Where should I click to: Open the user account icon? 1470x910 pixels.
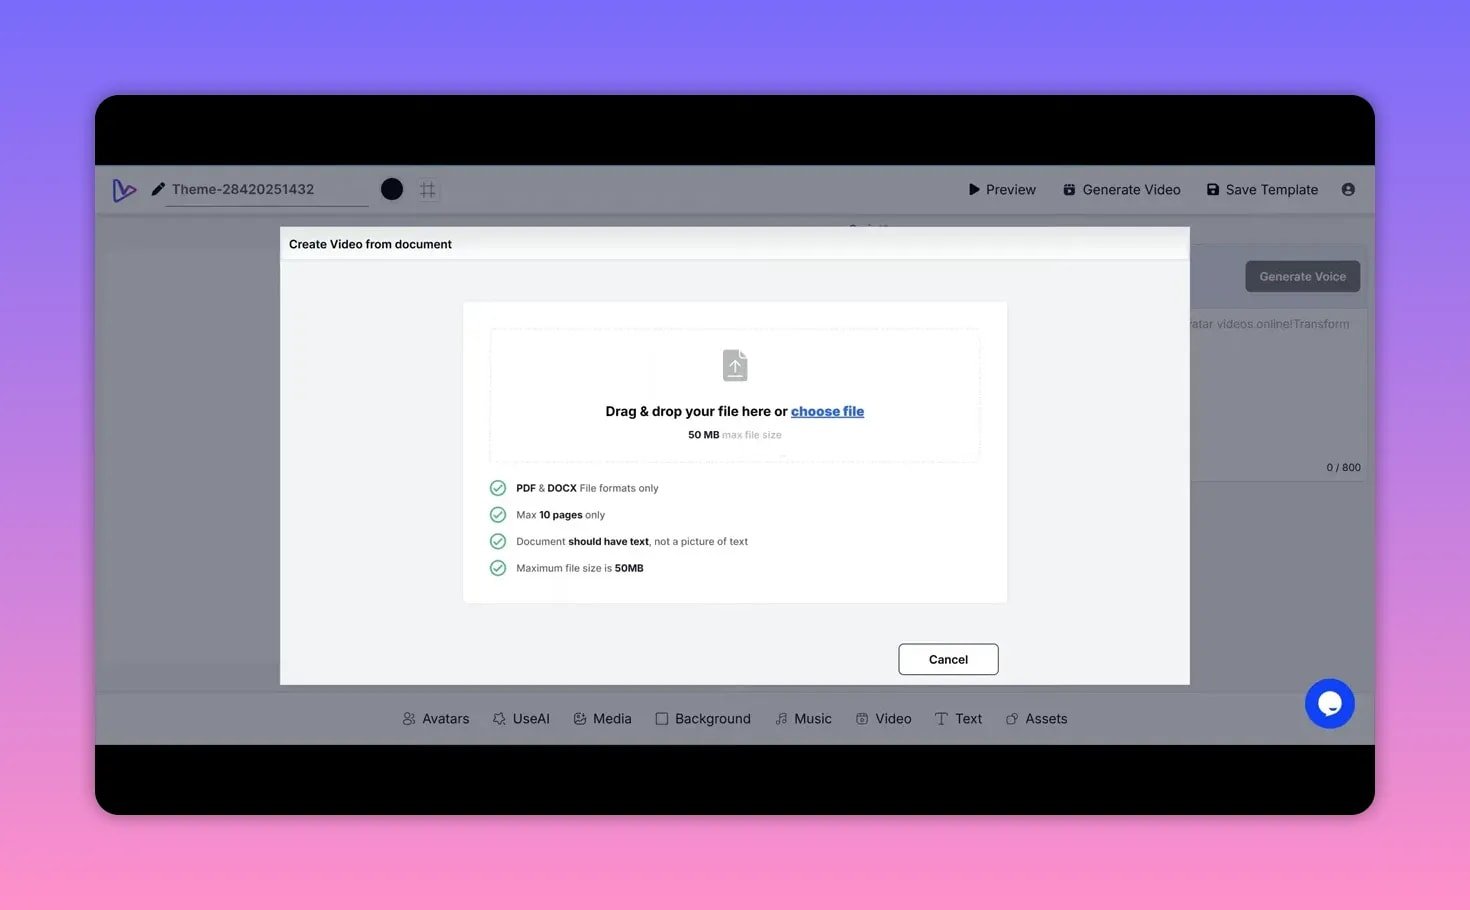click(1348, 190)
